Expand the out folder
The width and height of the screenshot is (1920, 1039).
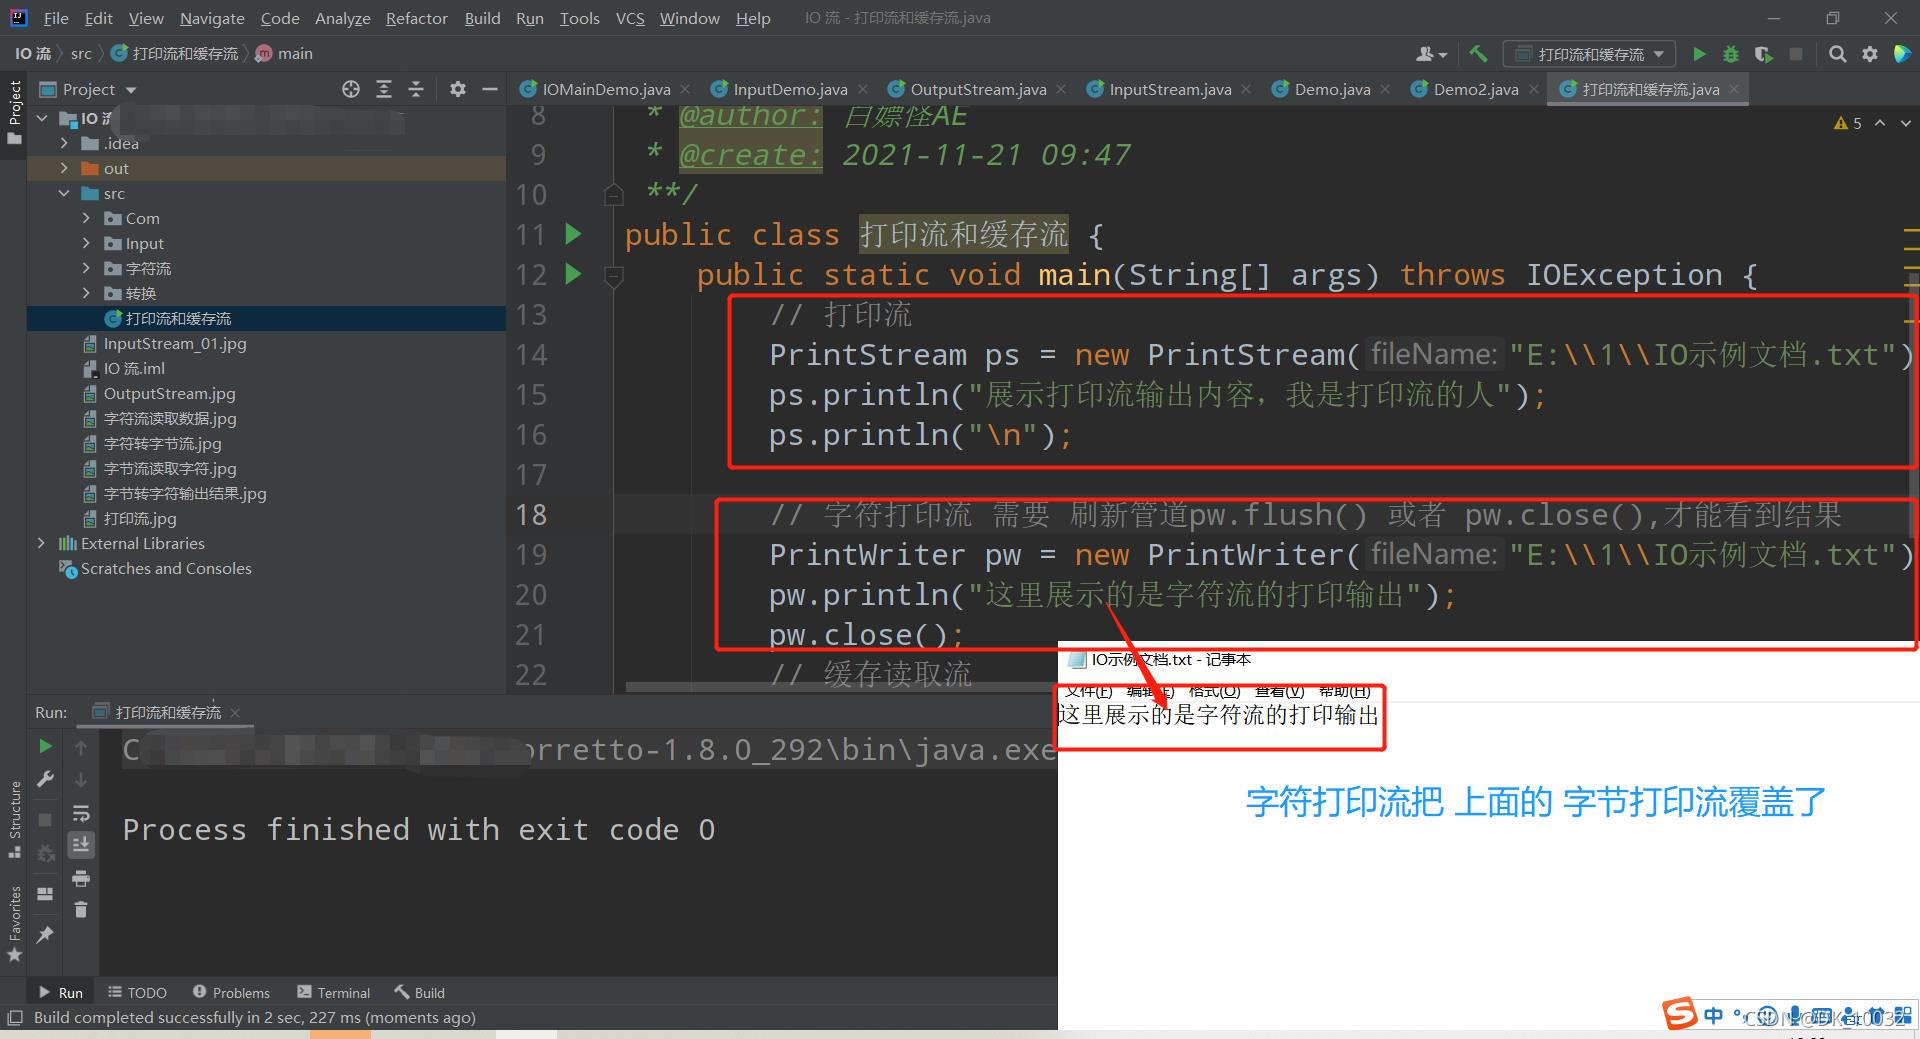[x=65, y=168]
